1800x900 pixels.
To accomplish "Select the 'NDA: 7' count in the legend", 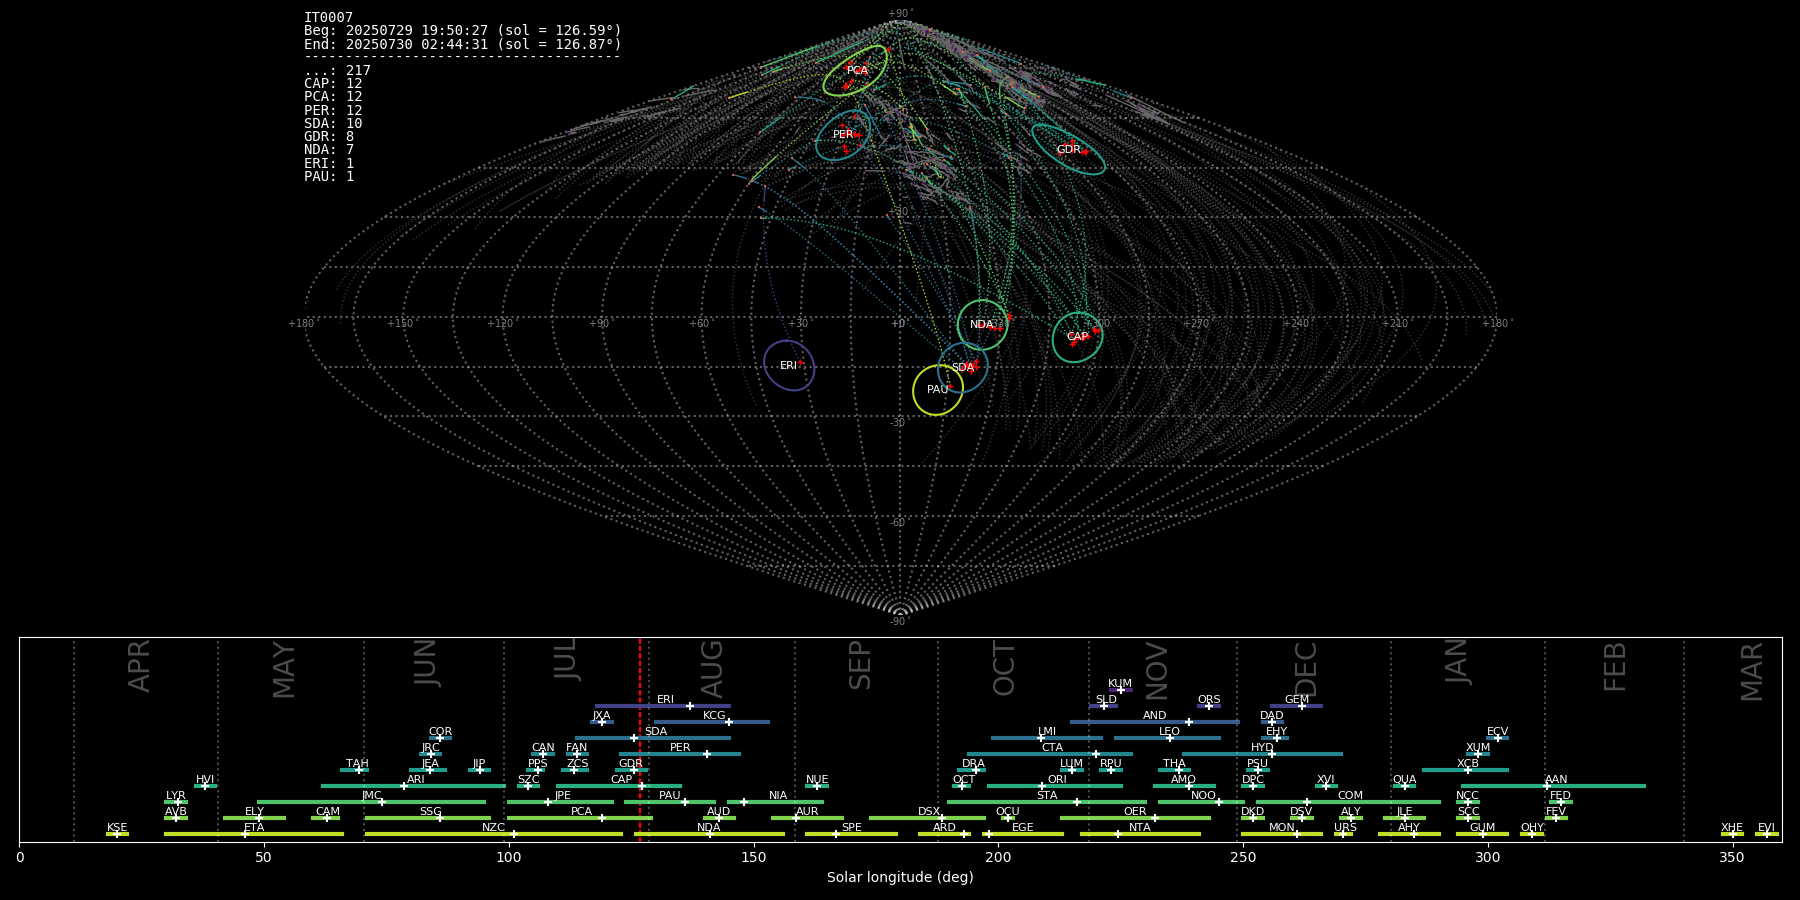I will coord(329,150).
